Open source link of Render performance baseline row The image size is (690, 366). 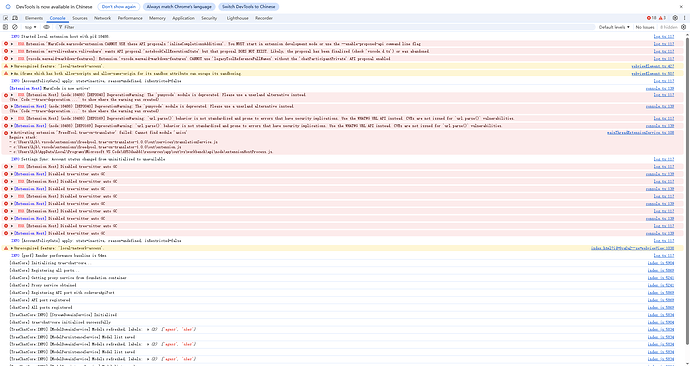664,256
